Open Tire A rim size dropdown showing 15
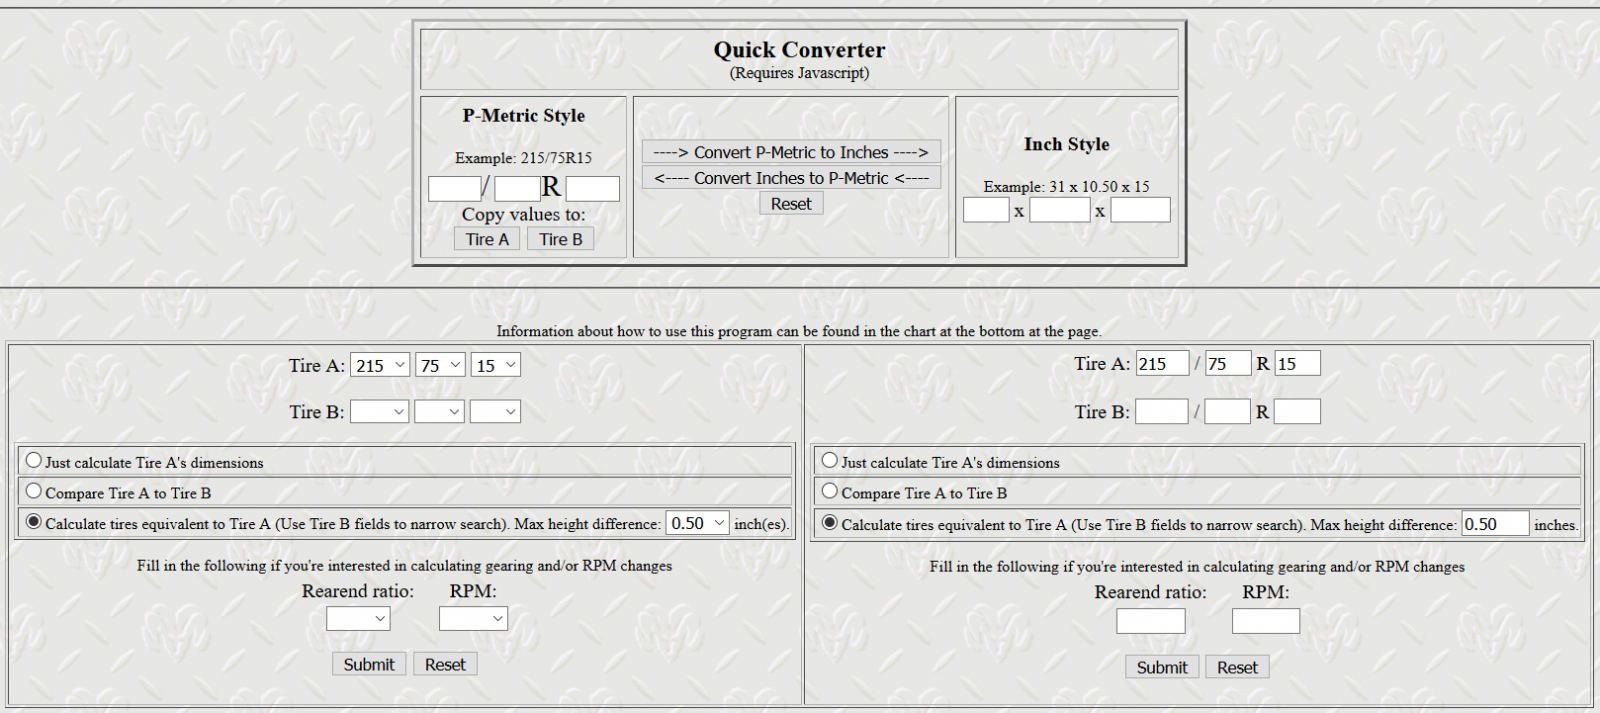This screenshot has width=1600, height=713. pos(495,365)
